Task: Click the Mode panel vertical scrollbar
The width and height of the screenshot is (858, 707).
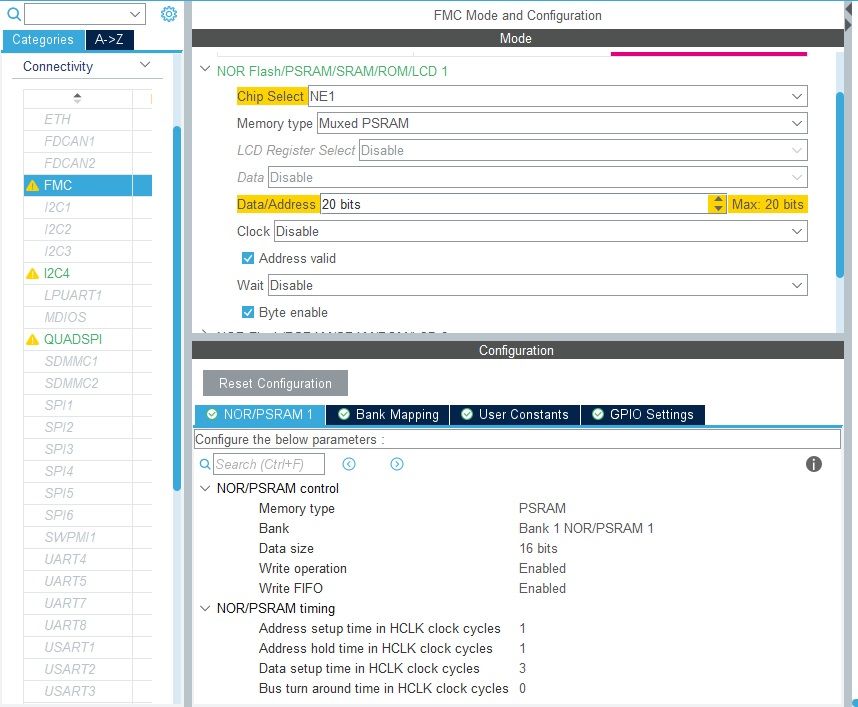Action: click(x=840, y=186)
